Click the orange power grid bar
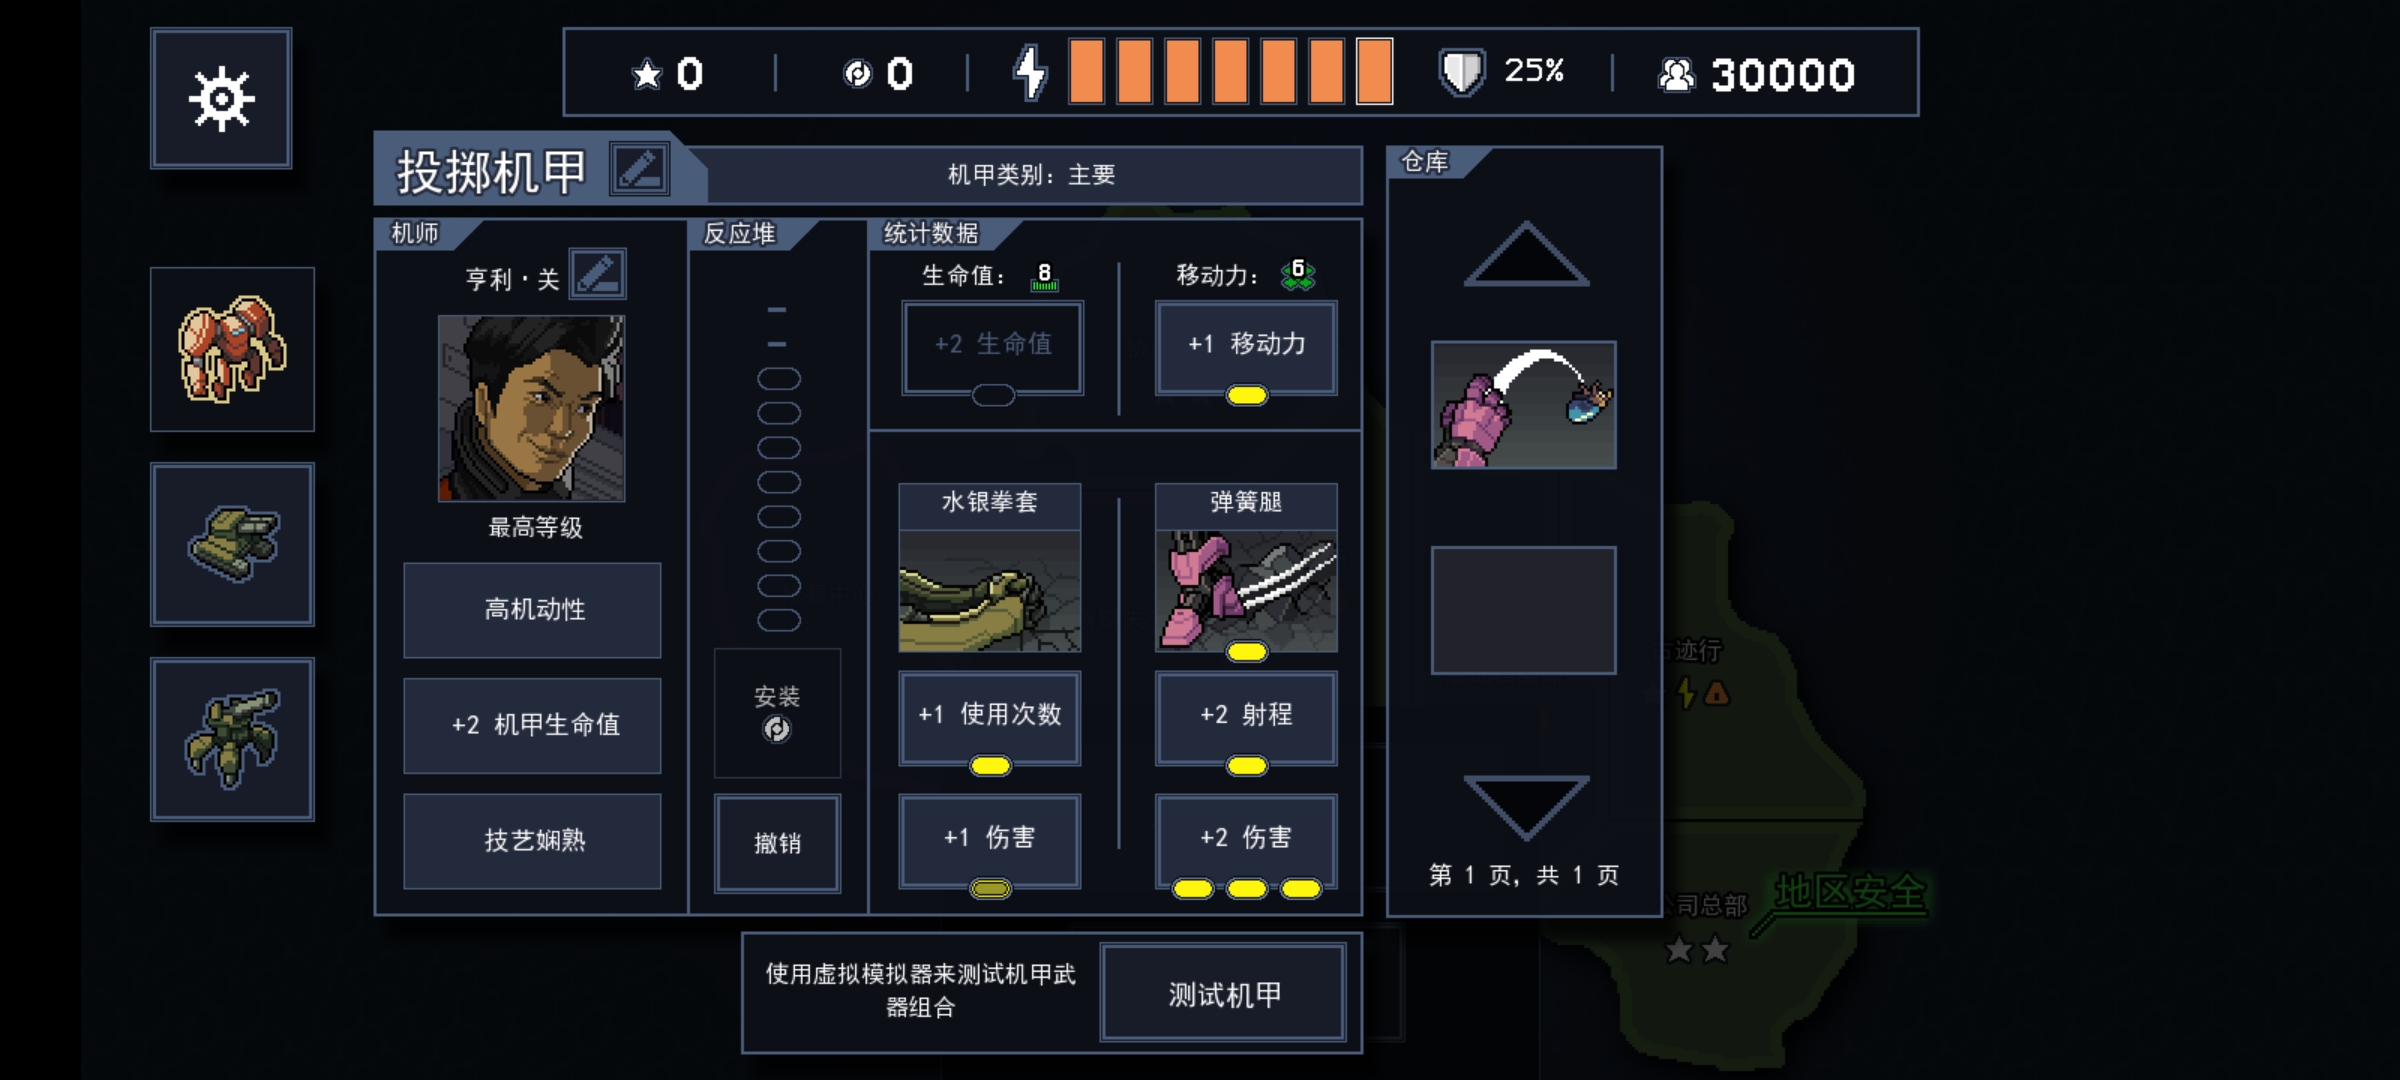The image size is (2400, 1080). tap(1230, 72)
